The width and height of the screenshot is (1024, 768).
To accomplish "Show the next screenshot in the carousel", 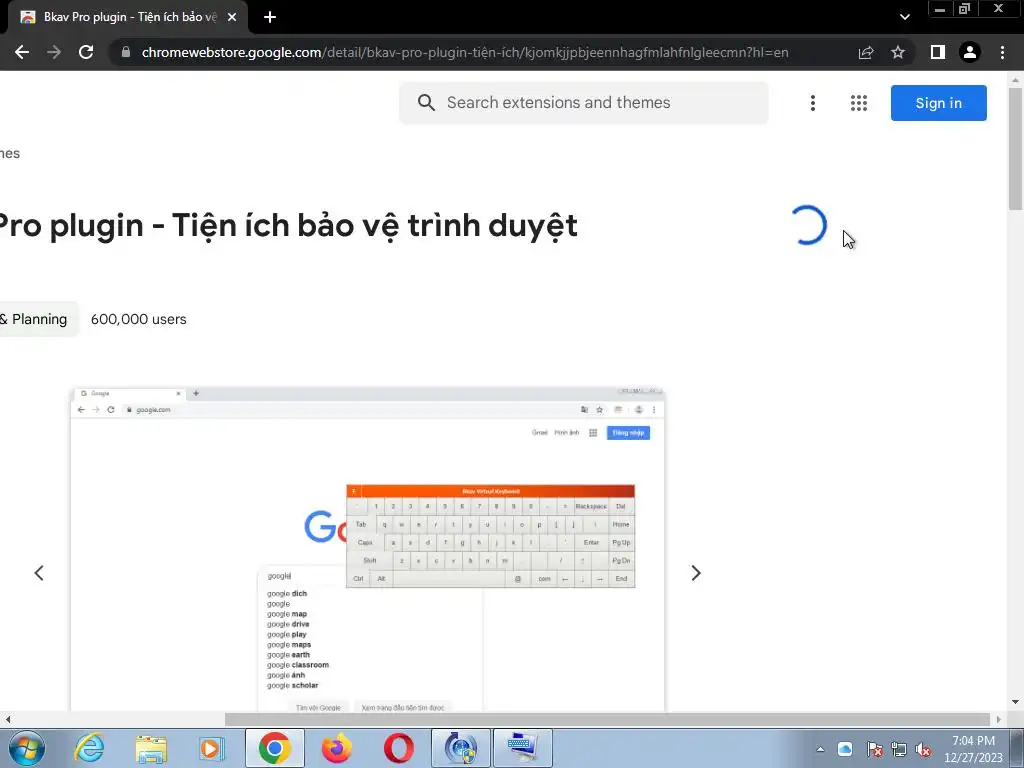I will 696,573.
